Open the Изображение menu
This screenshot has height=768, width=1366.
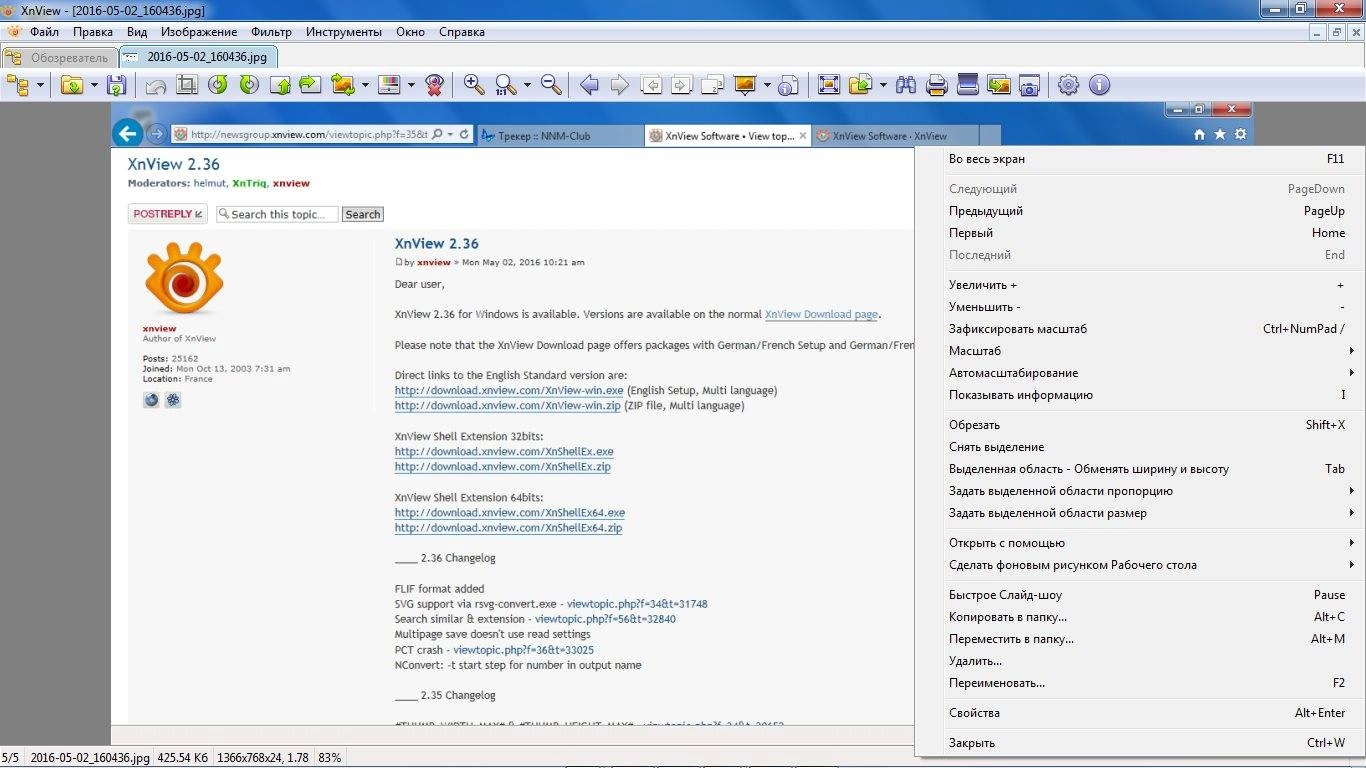point(199,32)
